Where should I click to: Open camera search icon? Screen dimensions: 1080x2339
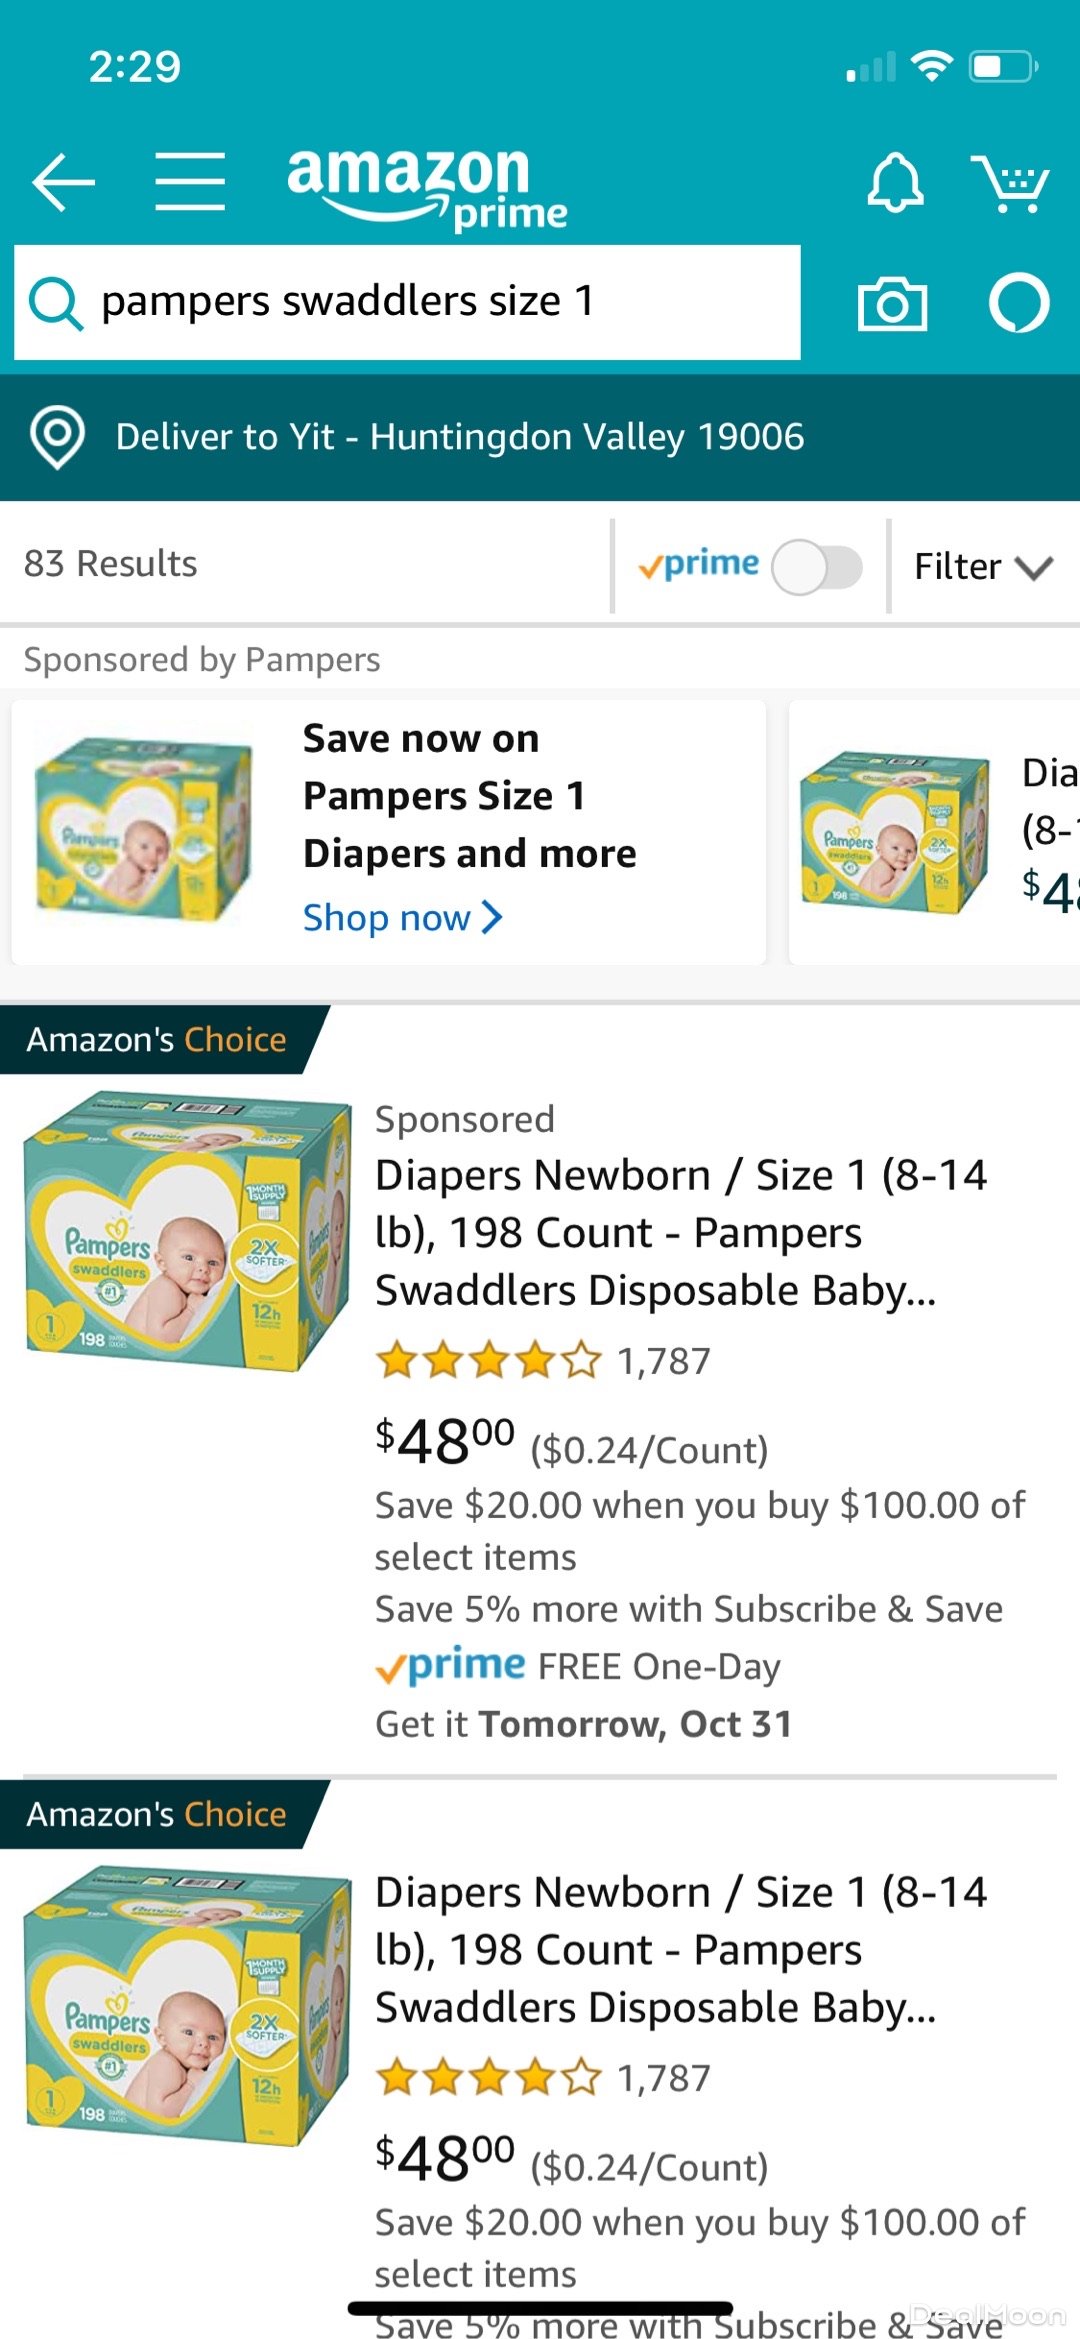pyautogui.click(x=892, y=303)
